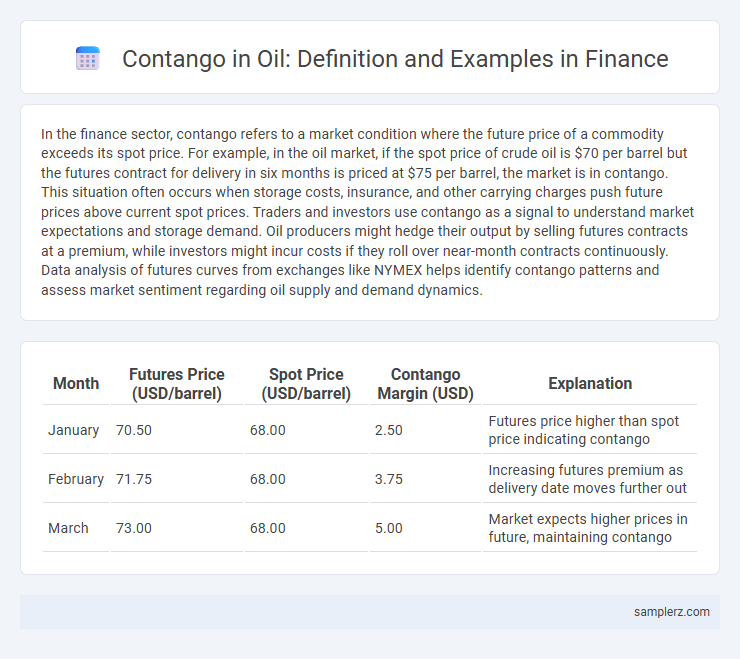This screenshot has height=659, width=740.
Task: Click the 'February' row cell
Action: [76, 479]
